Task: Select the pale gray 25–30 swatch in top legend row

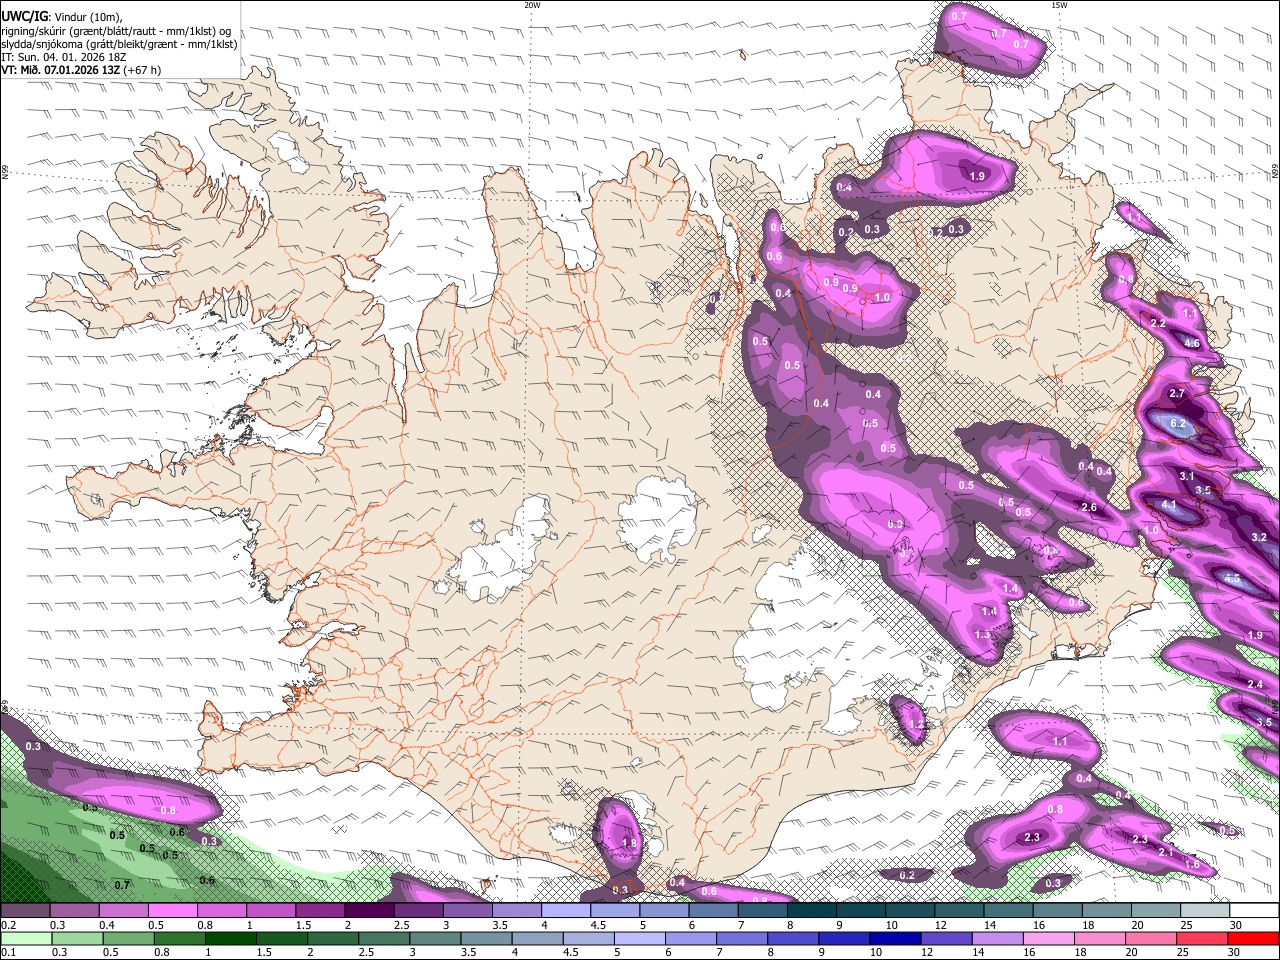Action: click(1205, 911)
